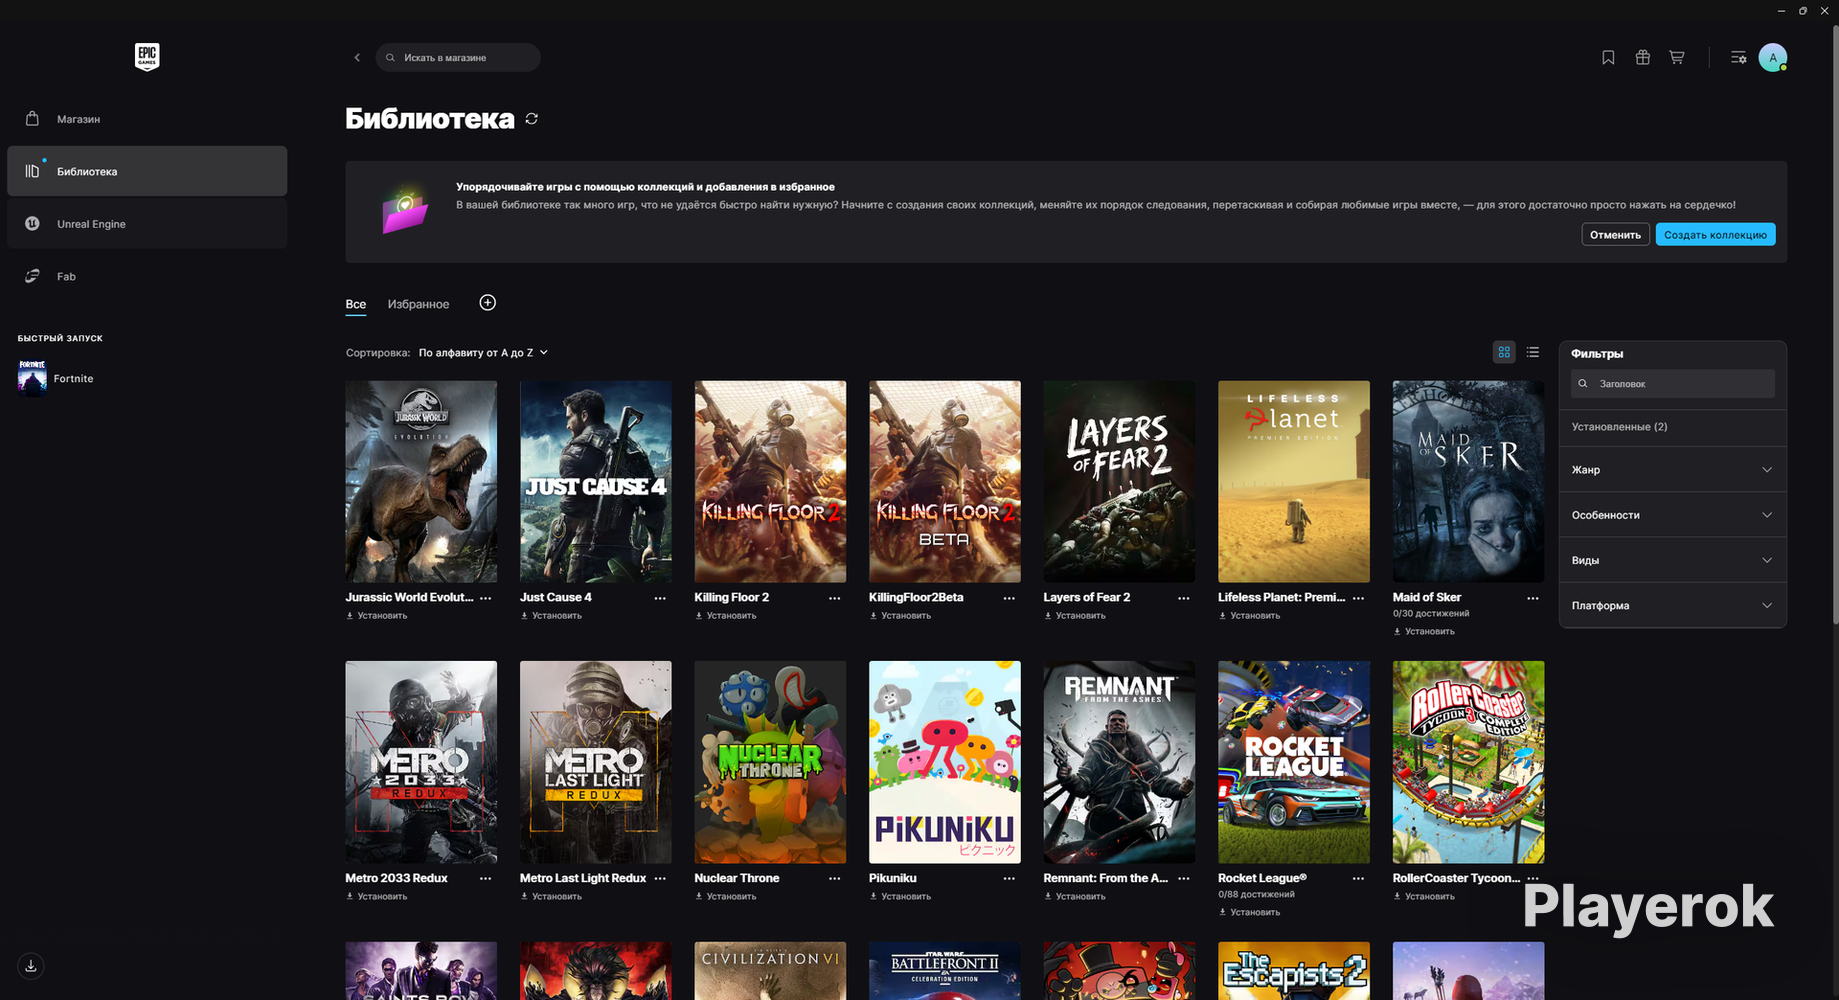
Task: Open options menu for Maid of Sker
Action: coord(1533,598)
